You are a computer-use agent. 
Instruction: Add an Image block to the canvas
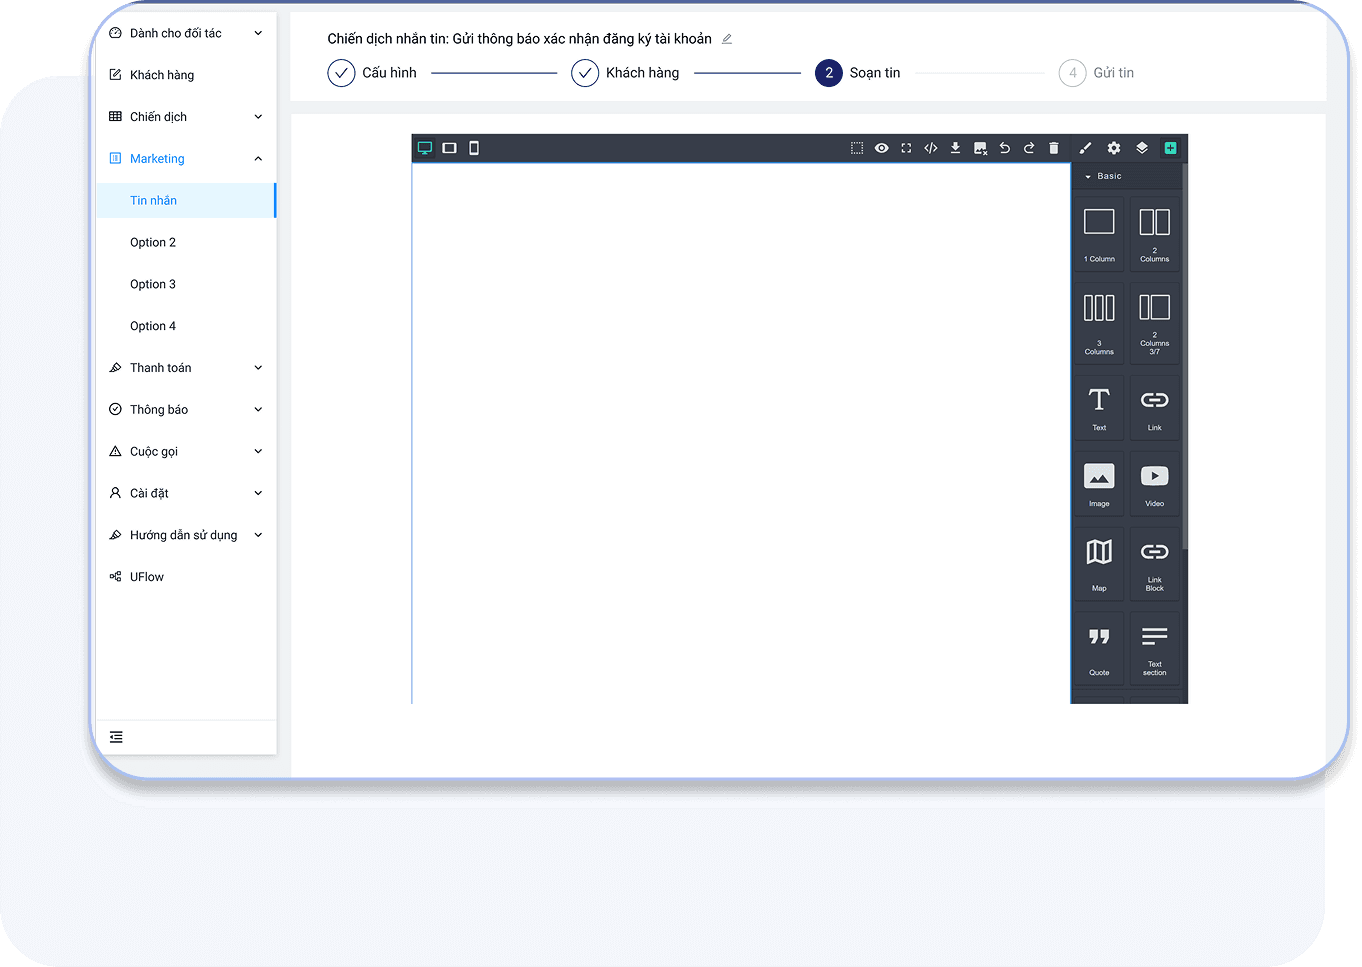[x=1098, y=483]
